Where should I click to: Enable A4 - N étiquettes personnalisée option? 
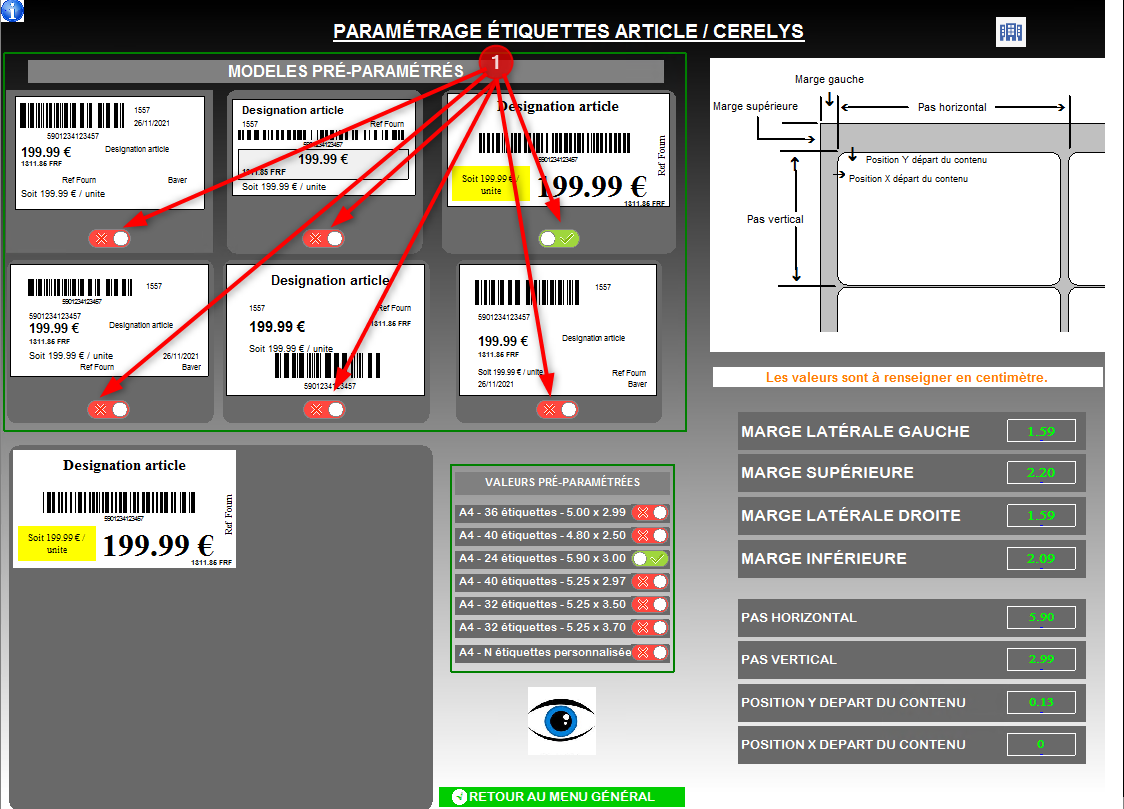(x=650, y=652)
